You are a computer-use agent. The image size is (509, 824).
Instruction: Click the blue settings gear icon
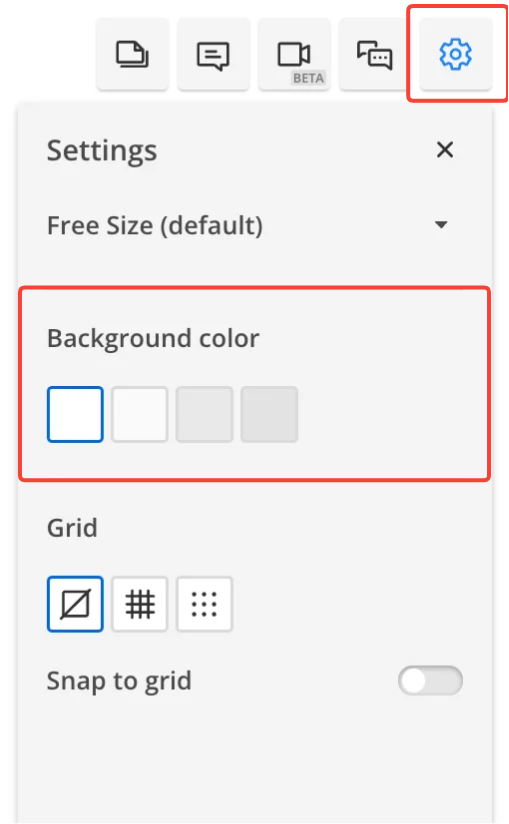tap(455, 54)
